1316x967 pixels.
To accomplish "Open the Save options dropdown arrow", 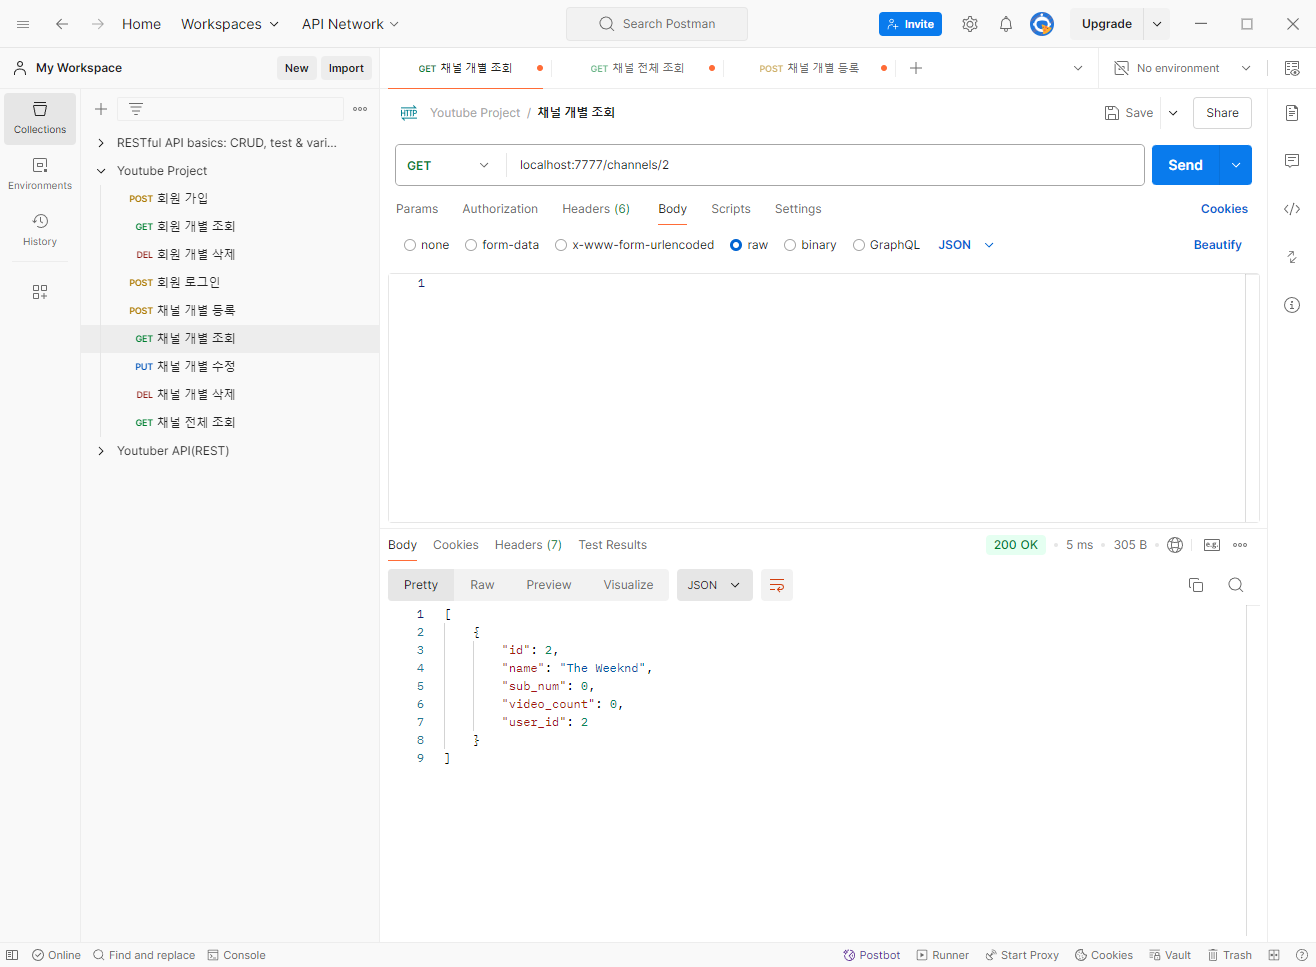I will pos(1173,113).
